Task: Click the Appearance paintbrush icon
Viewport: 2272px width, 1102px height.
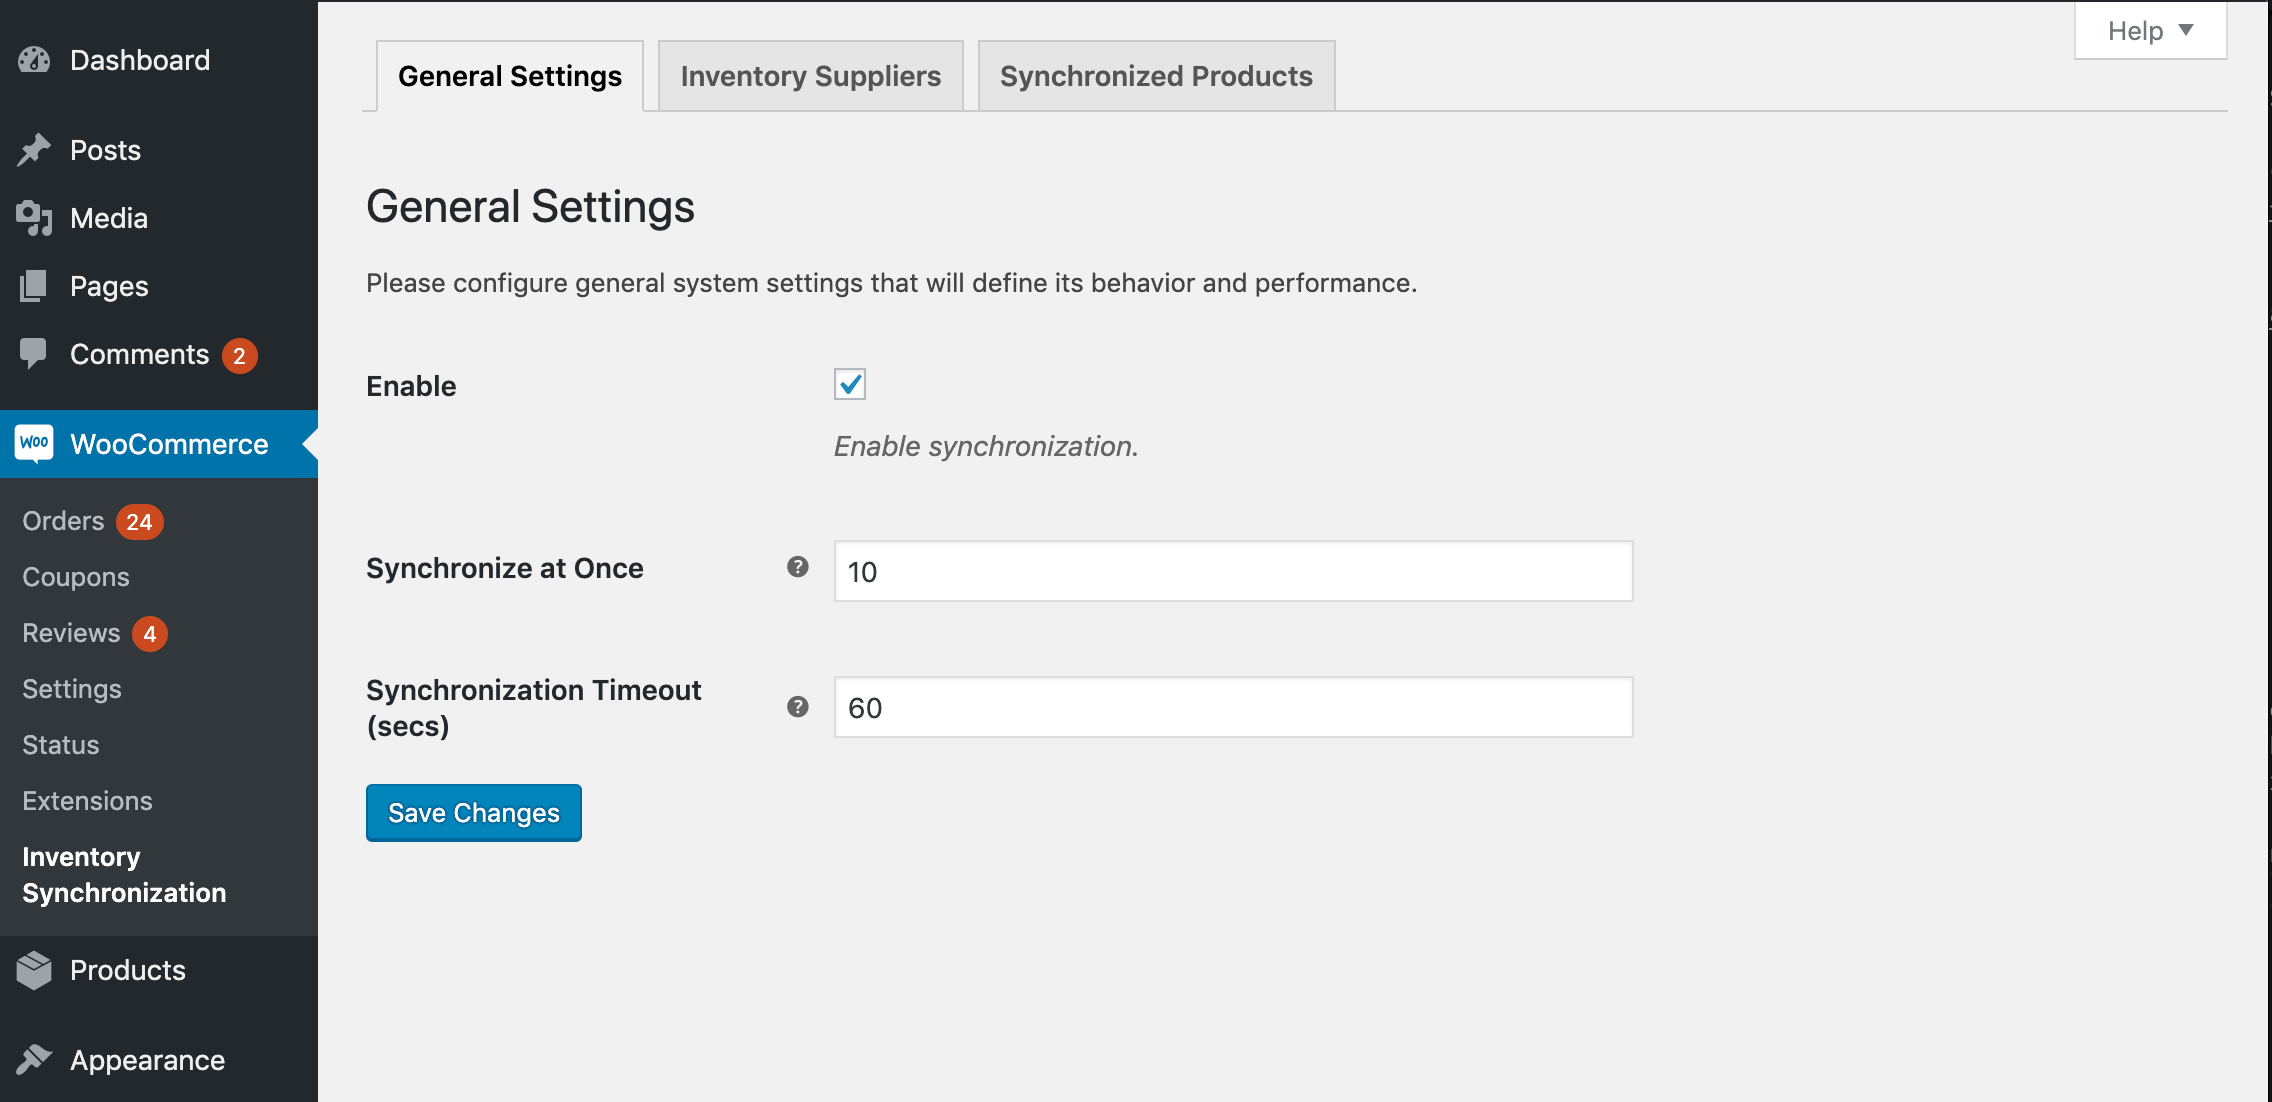Action: (x=34, y=1059)
